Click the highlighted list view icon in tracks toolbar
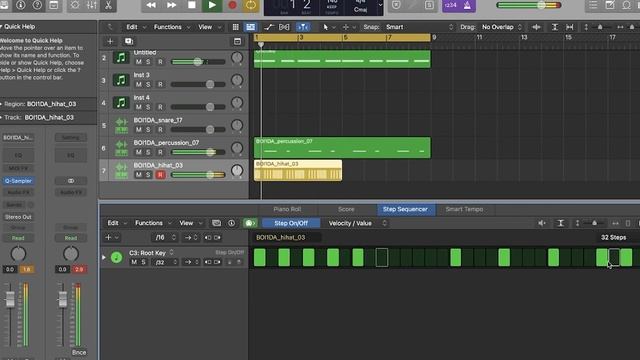The height and width of the screenshot is (360, 640). pyautogui.click(x=250, y=27)
